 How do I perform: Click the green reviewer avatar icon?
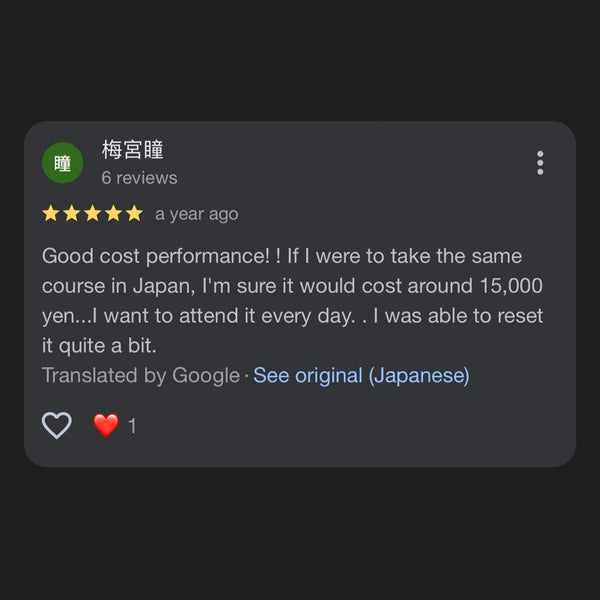click(x=62, y=163)
